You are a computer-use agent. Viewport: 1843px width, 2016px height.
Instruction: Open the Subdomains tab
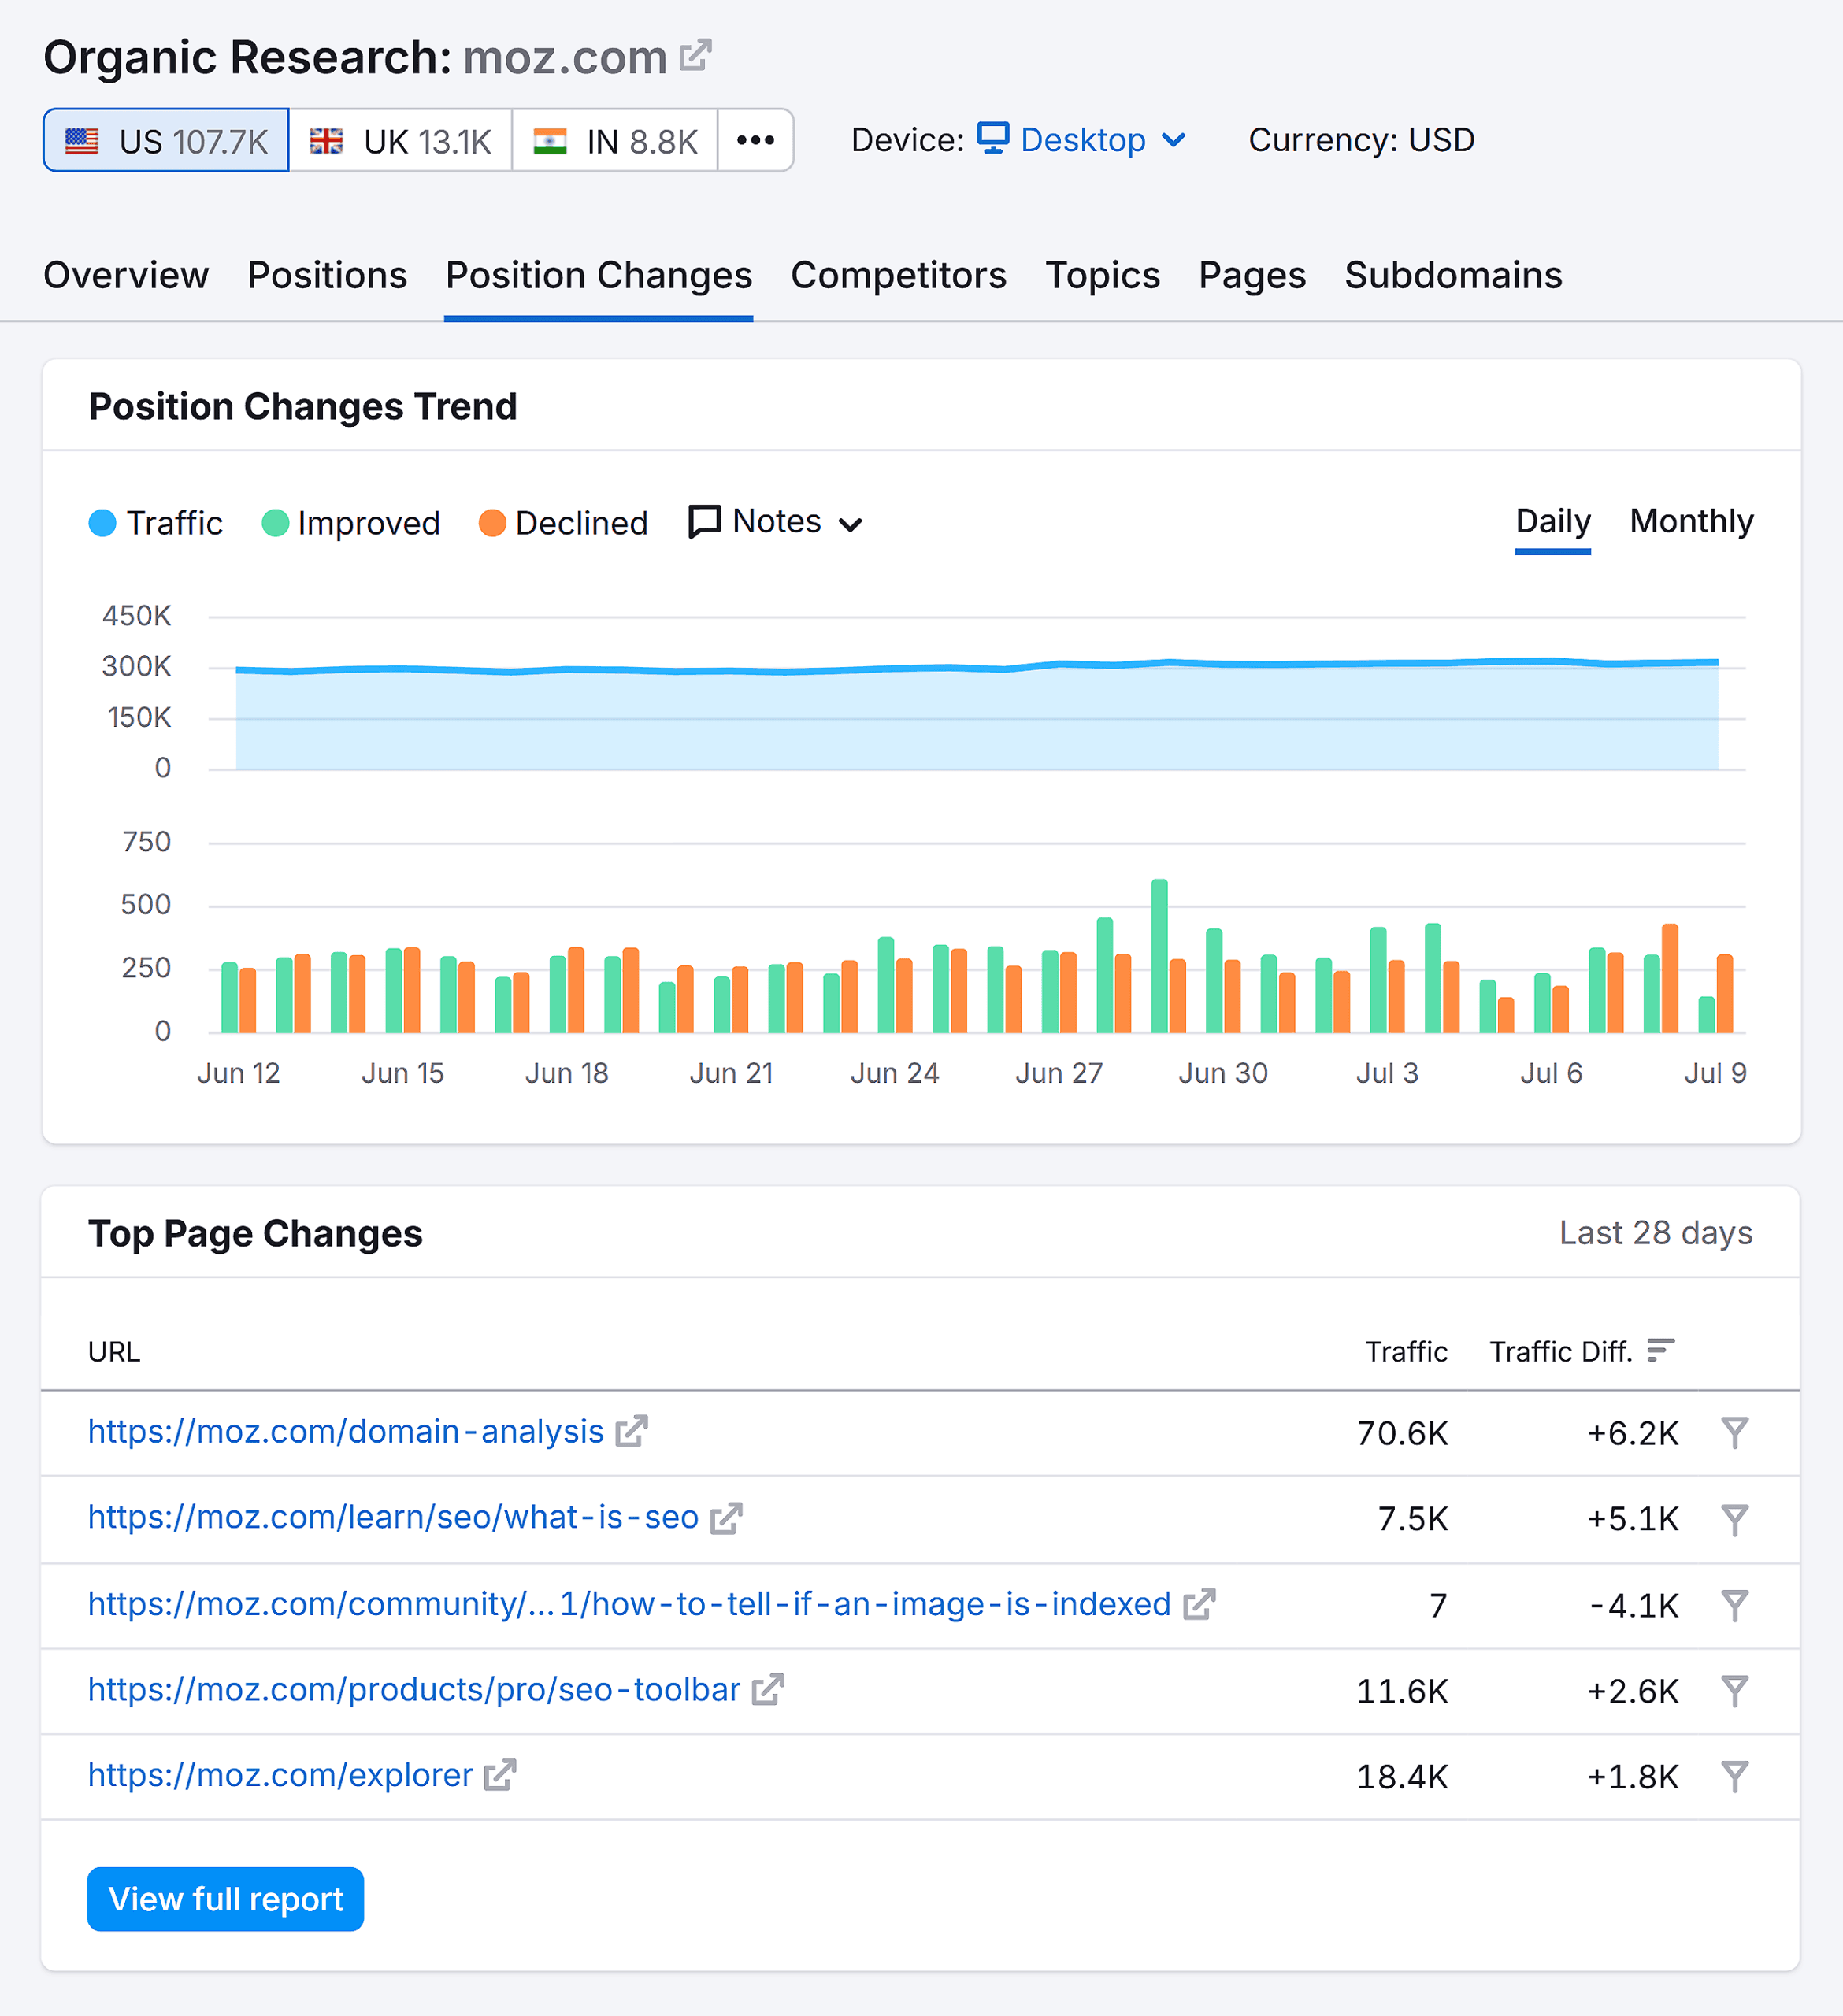(x=1453, y=275)
